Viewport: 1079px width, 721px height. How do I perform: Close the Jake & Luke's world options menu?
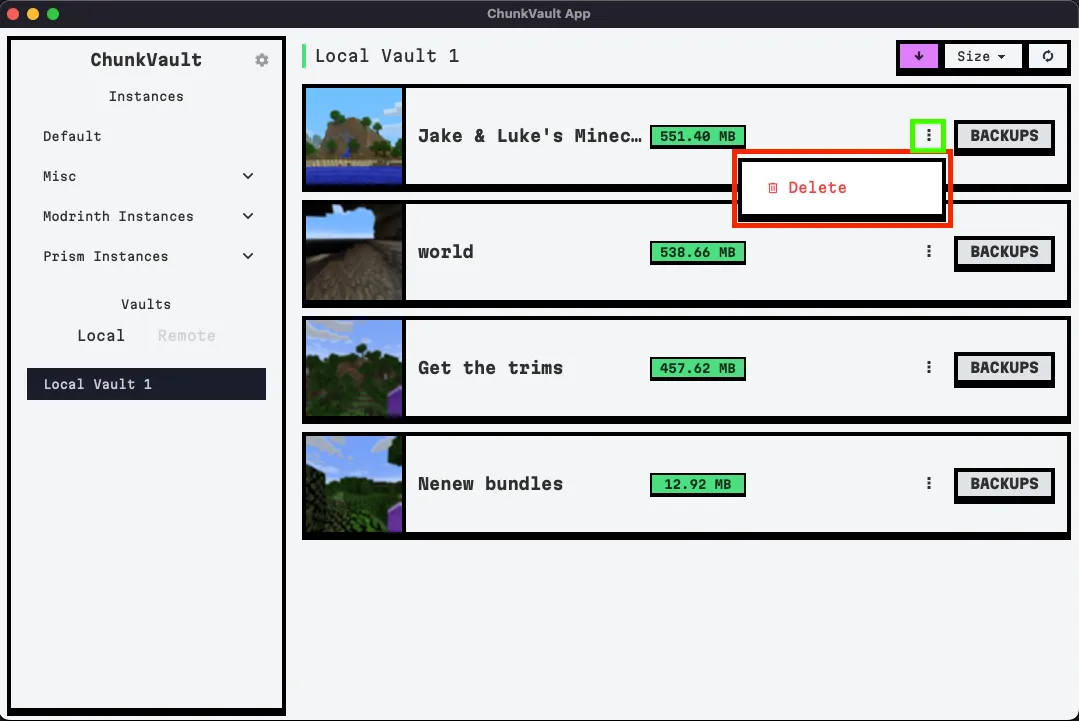click(929, 136)
